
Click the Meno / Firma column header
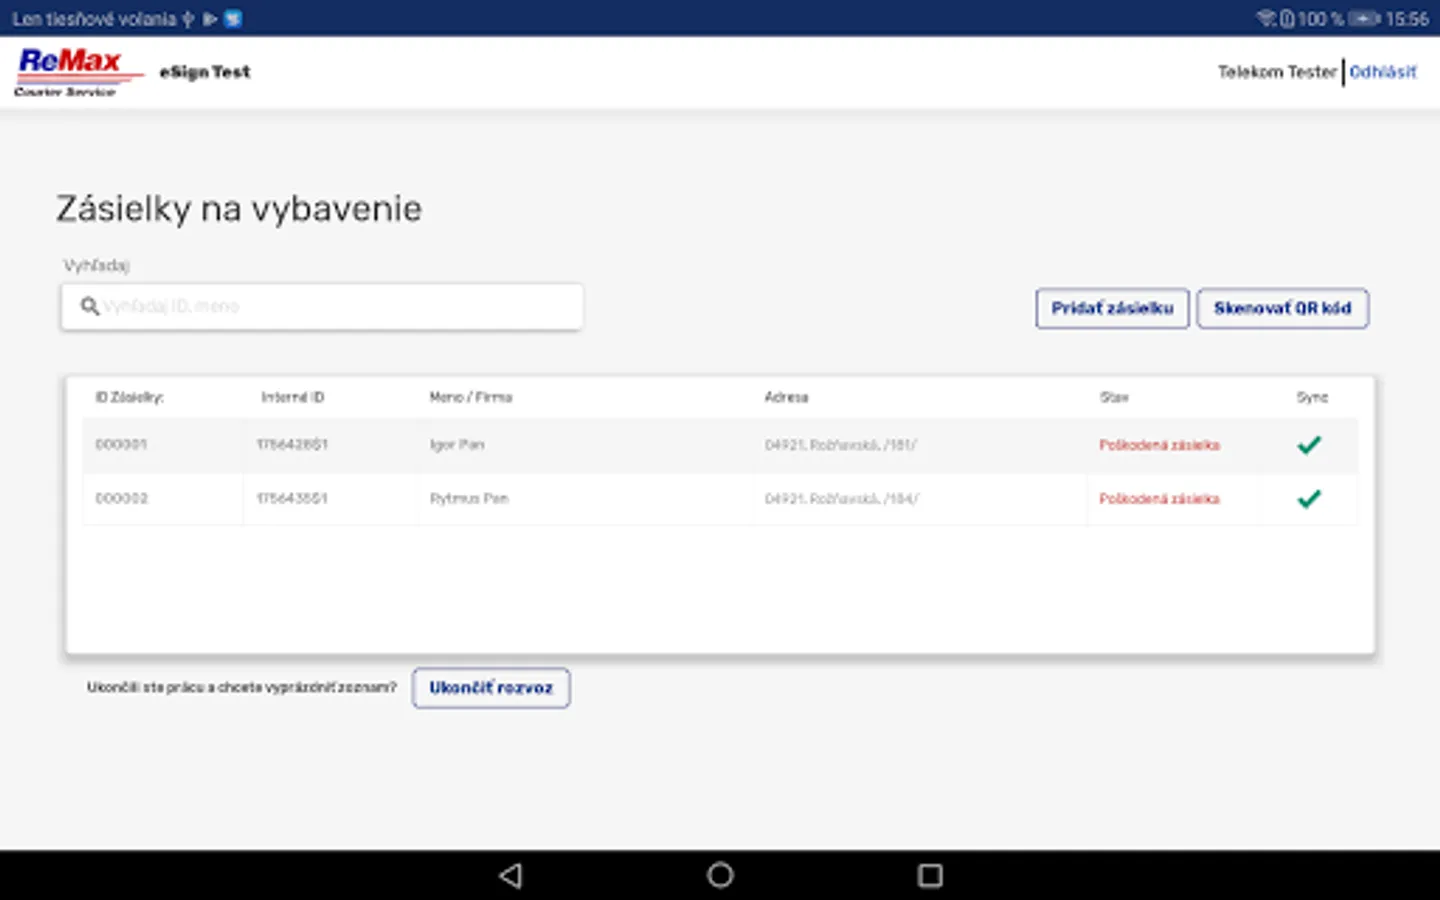[471, 397]
